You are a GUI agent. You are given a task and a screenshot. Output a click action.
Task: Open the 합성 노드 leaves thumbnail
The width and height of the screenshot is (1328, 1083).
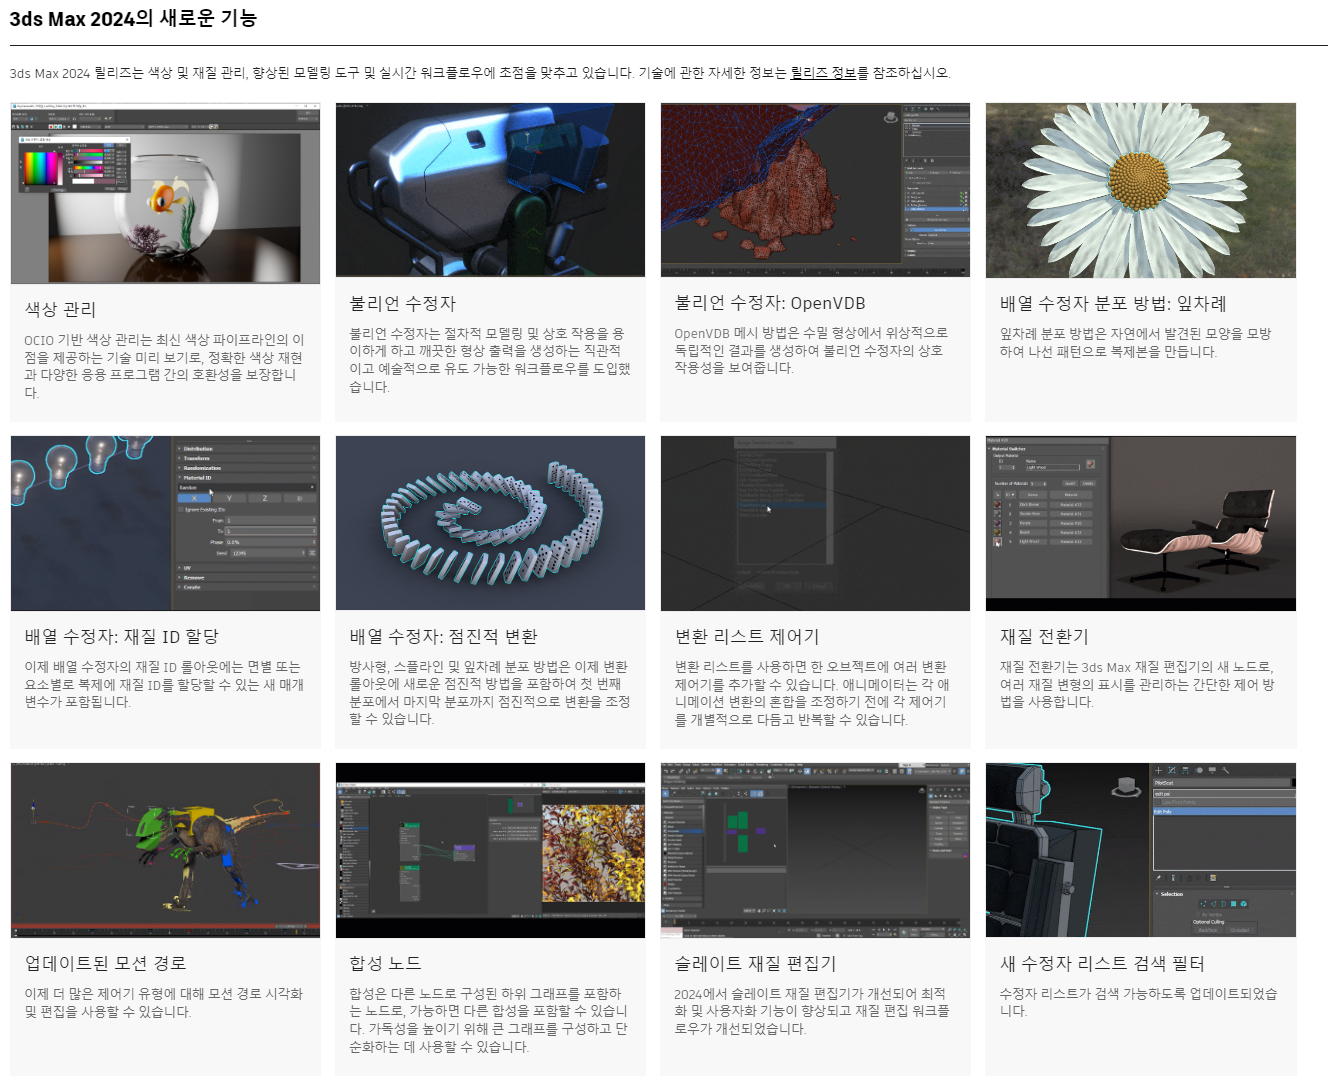[490, 850]
